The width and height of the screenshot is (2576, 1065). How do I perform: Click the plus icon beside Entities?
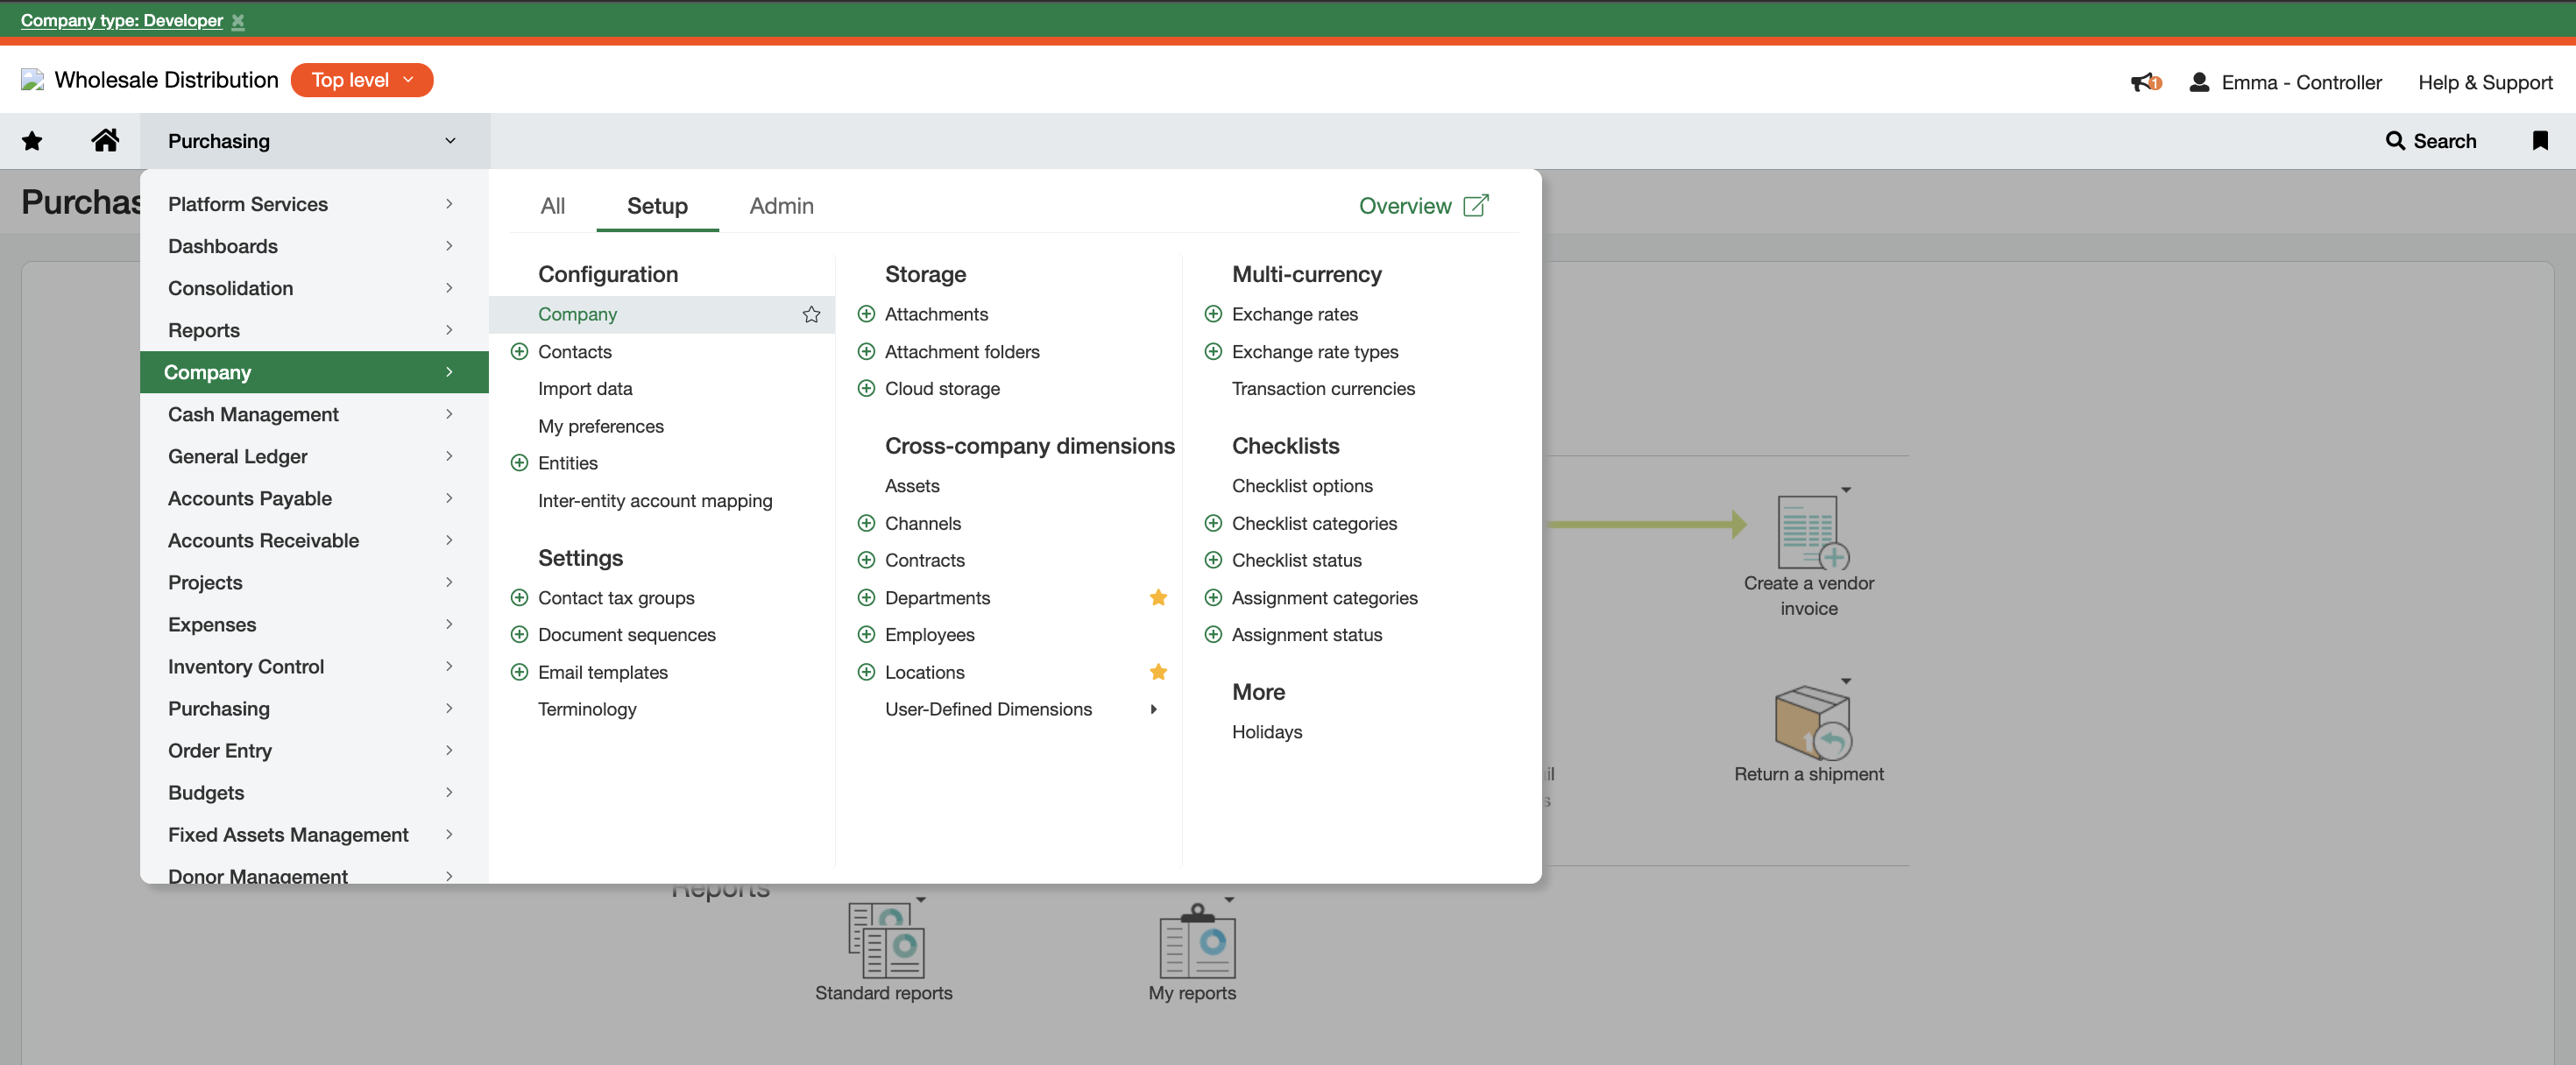519,463
